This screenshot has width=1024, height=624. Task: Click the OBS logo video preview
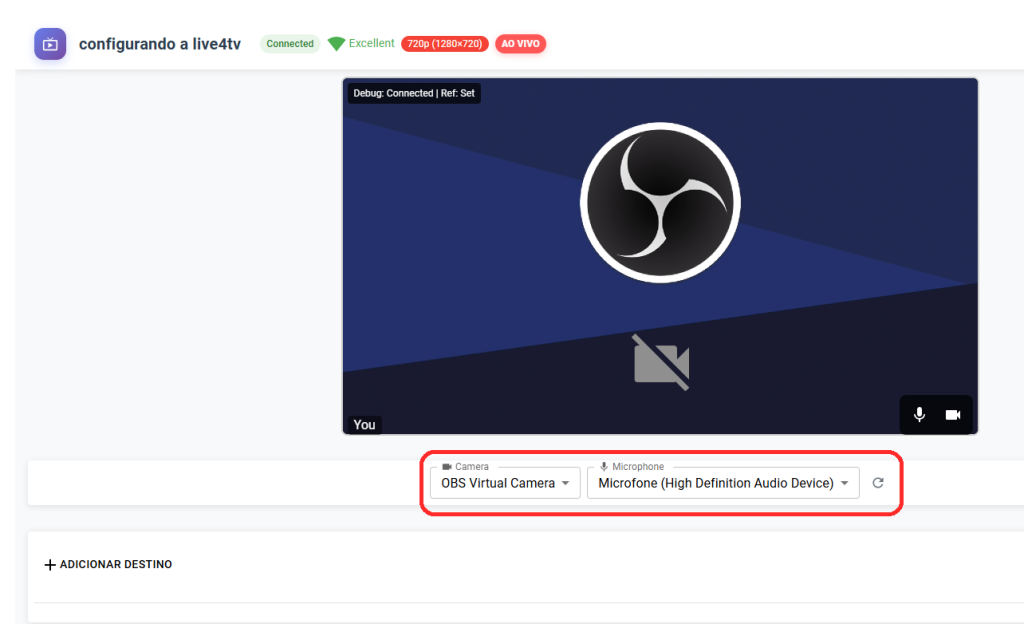[x=660, y=202]
